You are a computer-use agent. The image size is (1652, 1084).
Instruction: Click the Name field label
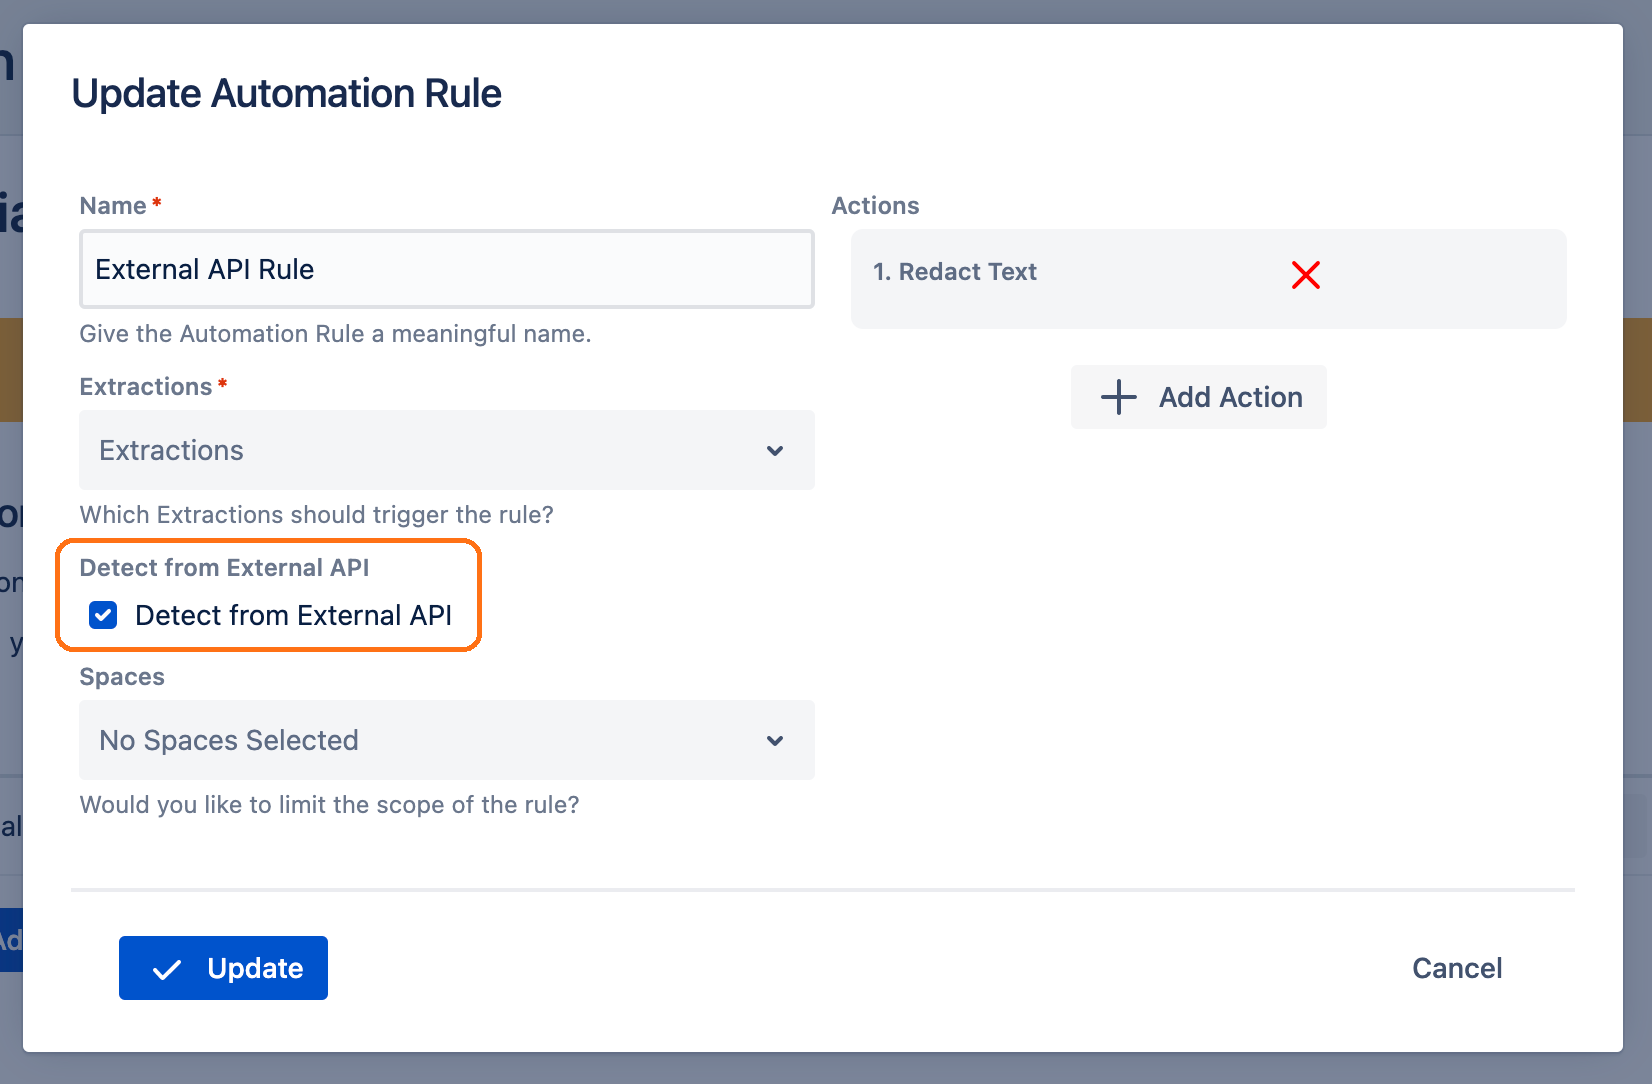[x=113, y=206]
